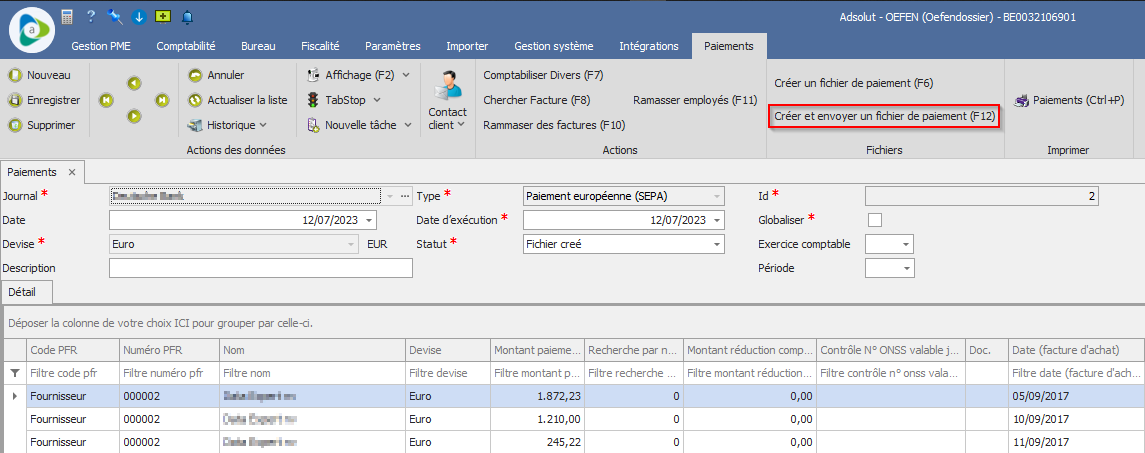Close the Paiements document tab

72,172
